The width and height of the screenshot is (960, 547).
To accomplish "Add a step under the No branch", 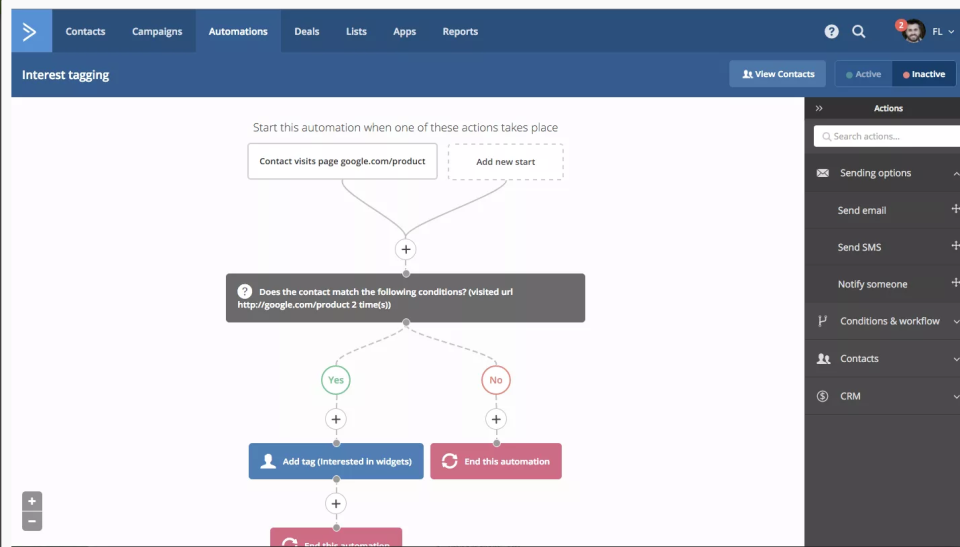I will (496, 419).
